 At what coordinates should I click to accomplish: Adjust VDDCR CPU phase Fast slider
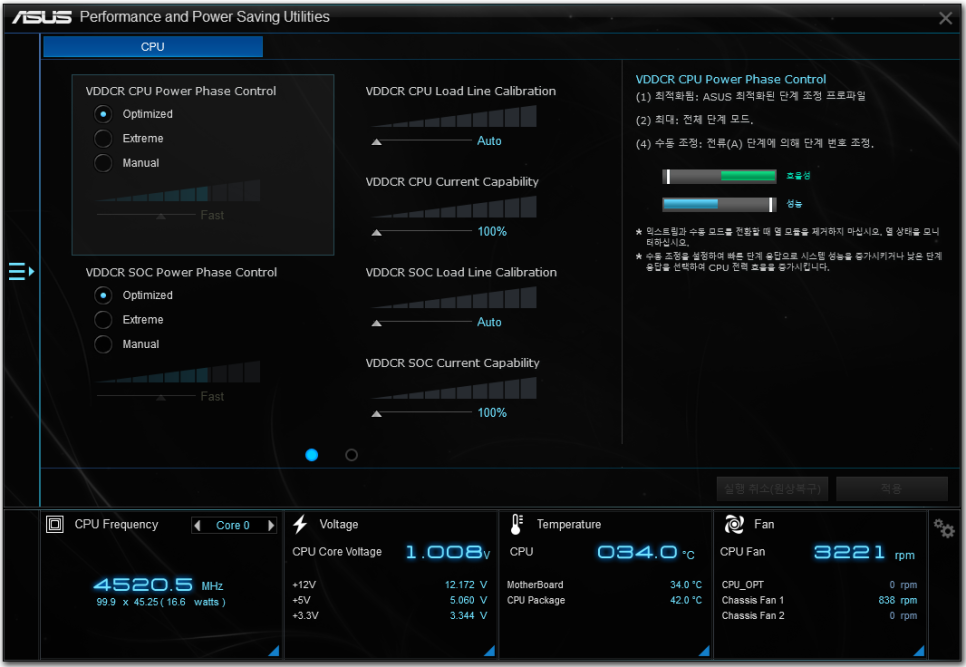coord(147,215)
